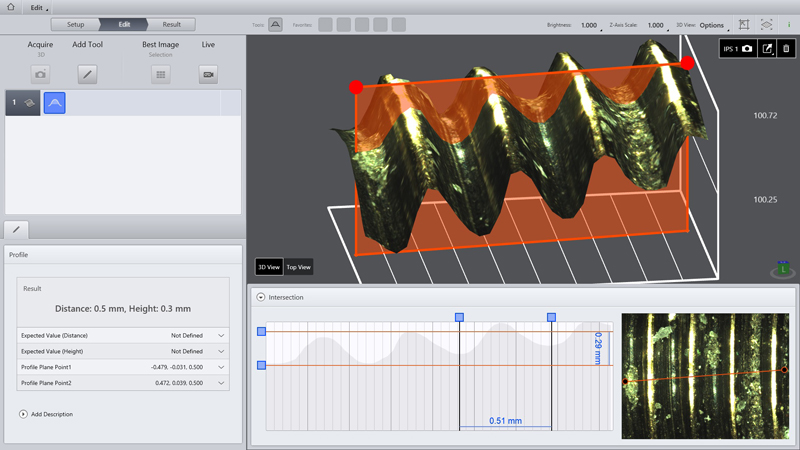The image size is (800, 450).
Task: Click the Add Tool pencil icon
Action: [88, 75]
